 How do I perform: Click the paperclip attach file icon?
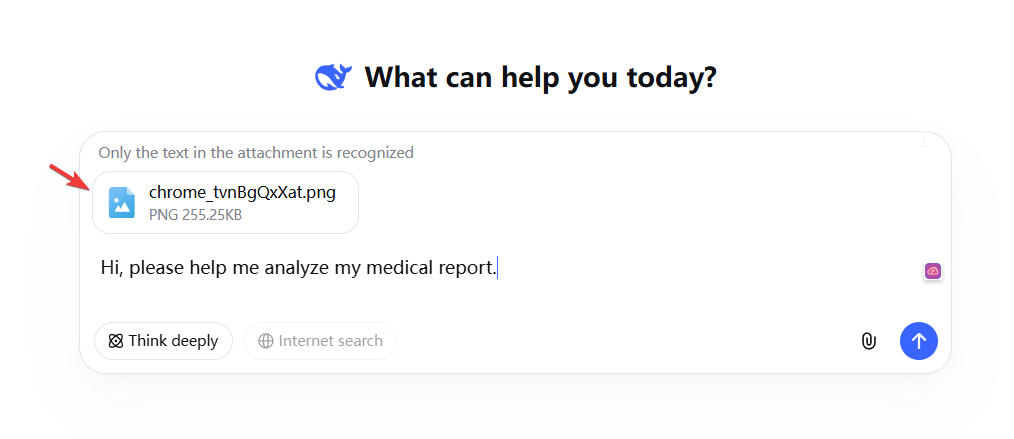tap(868, 341)
